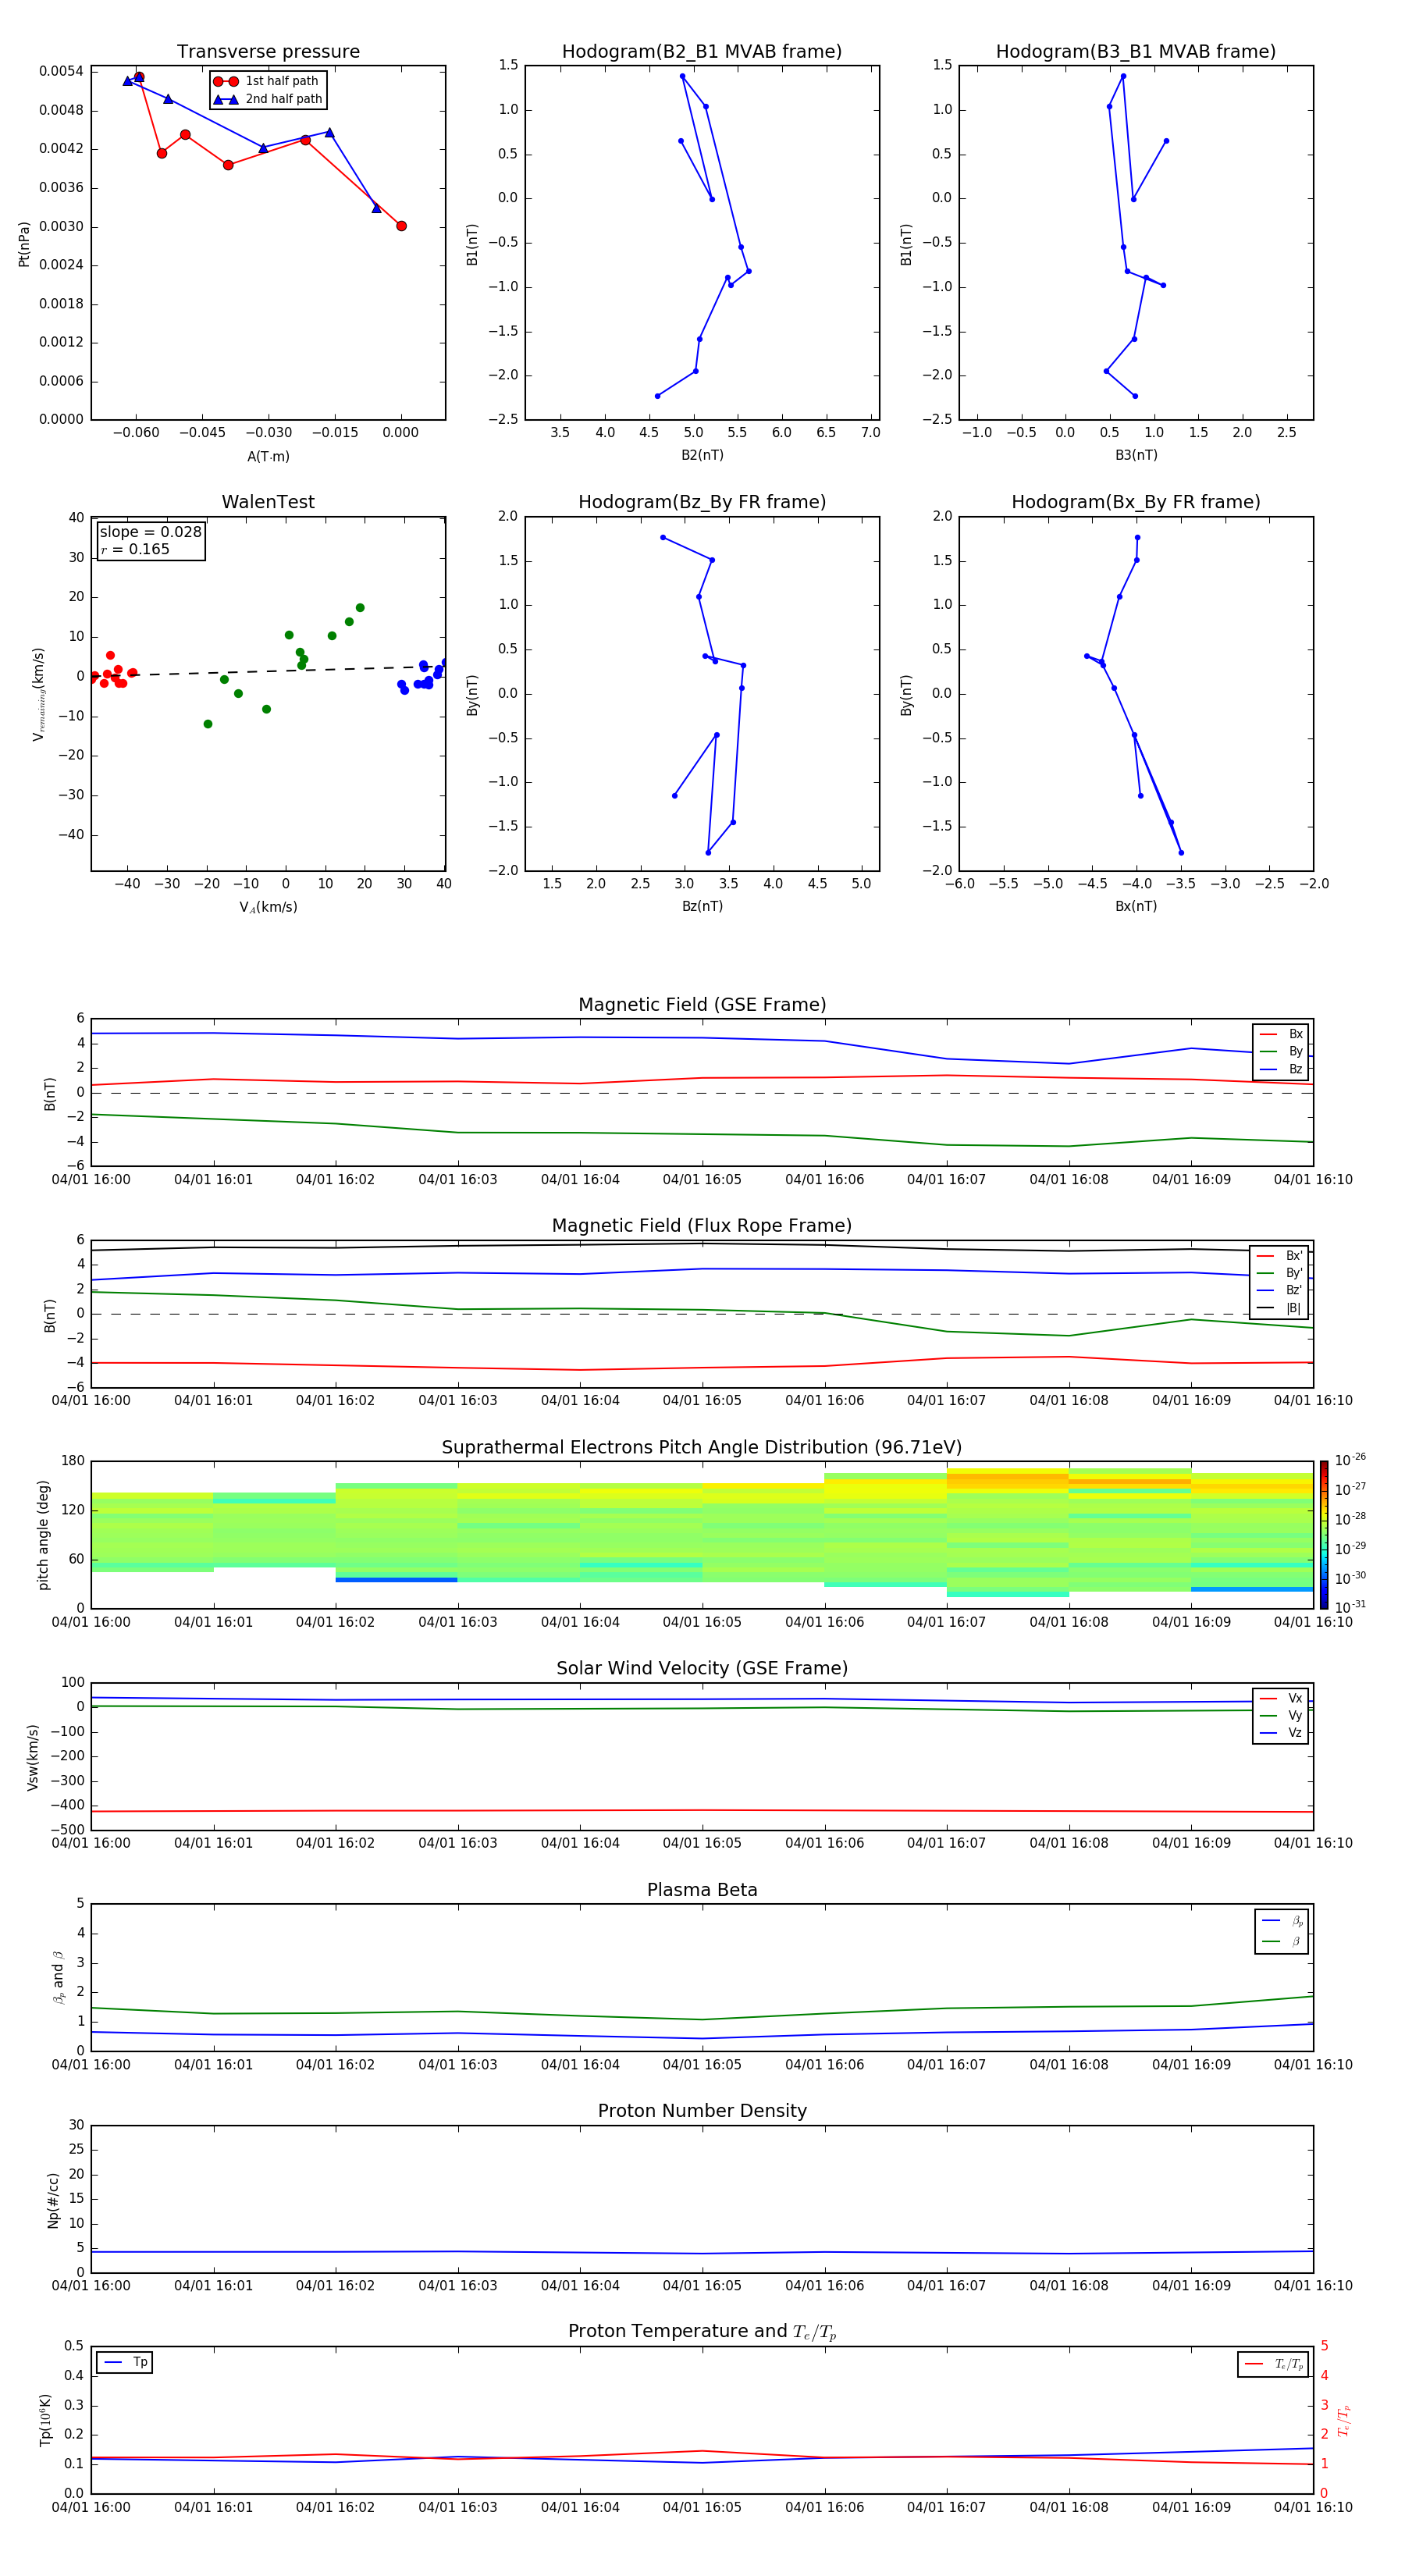Click the 'Pt(nPa)' y-axis label
The height and width of the screenshot is (2576, 1405).
click(x=24, y=244)
